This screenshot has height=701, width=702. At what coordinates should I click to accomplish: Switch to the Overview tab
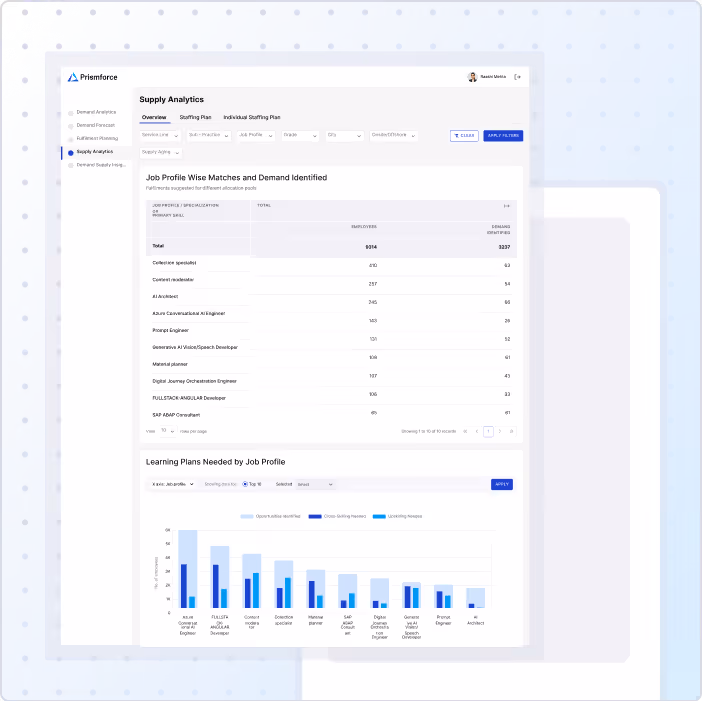(x=154, y=117)
